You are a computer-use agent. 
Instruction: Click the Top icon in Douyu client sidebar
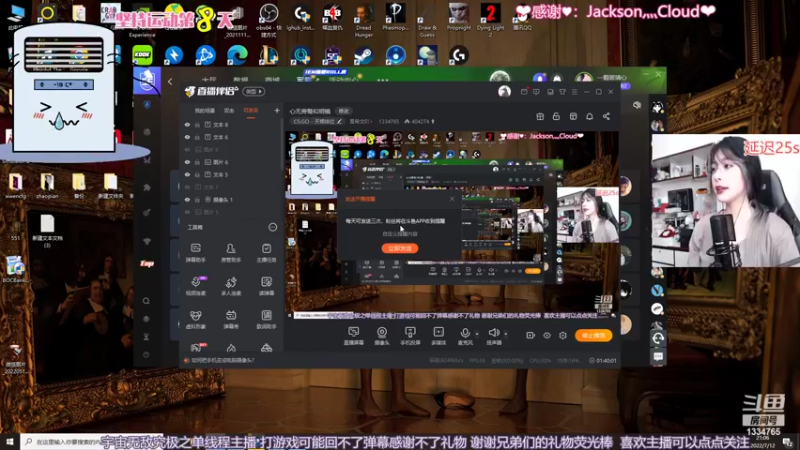(x=147, y=263)
